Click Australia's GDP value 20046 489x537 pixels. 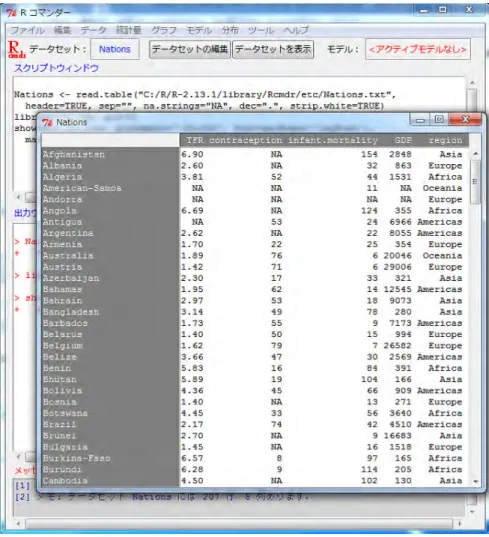click(x=398, y=255)
